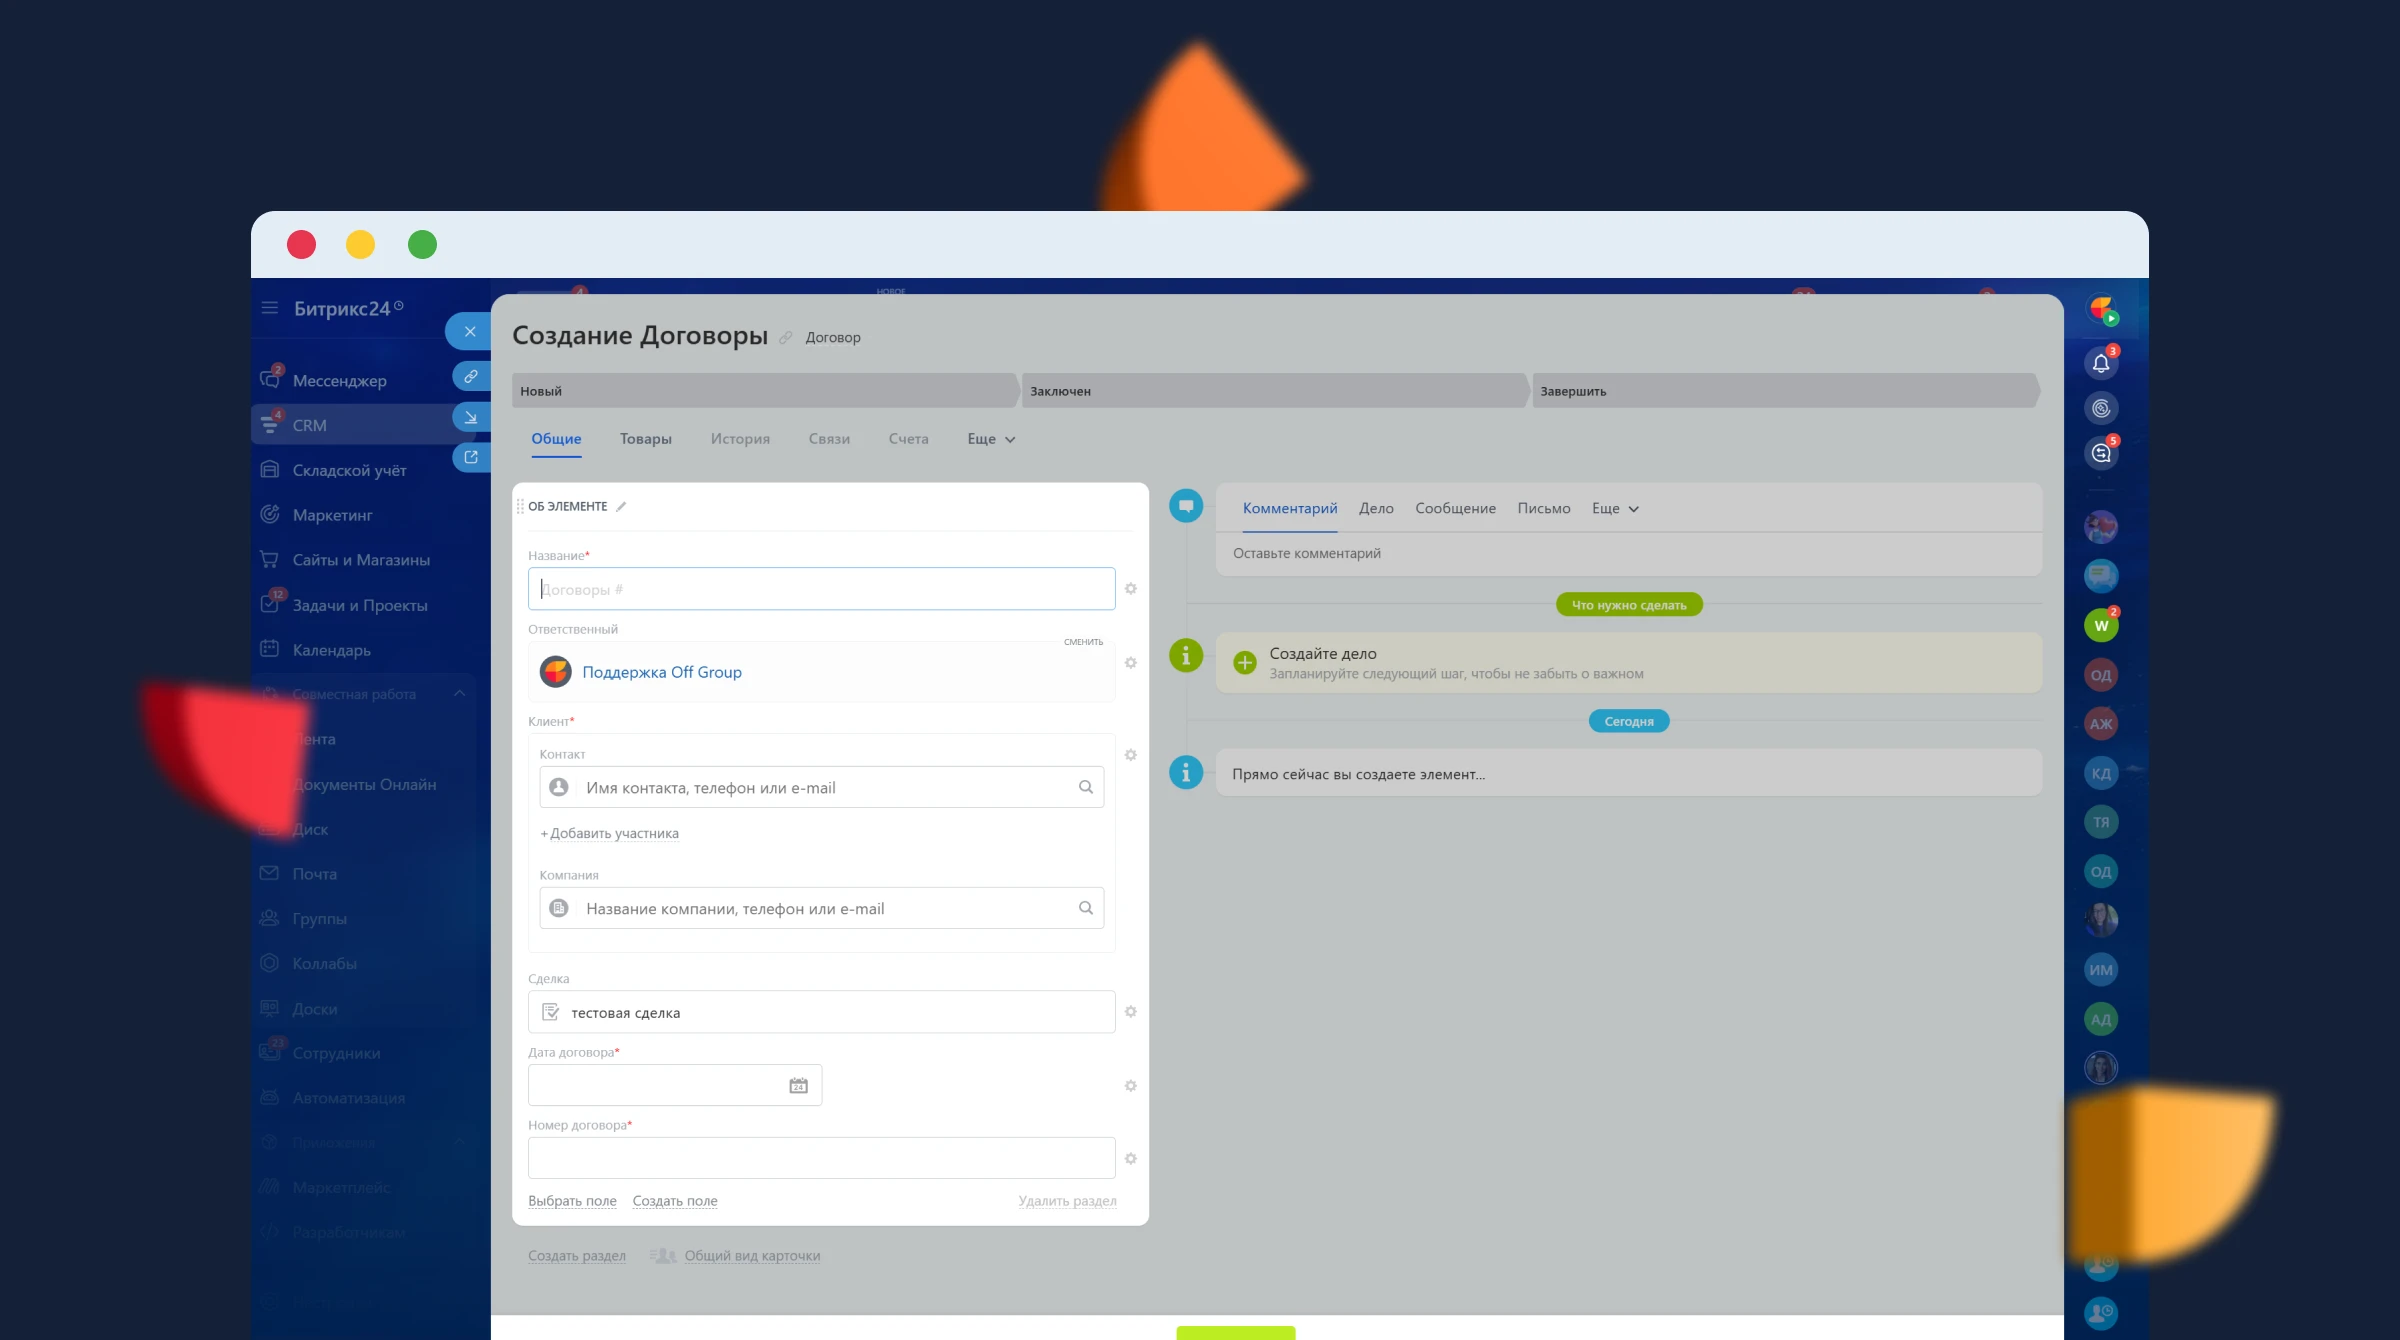Click the calendar icon in Дата договора field
This screenshot has width=2400, height=1340.
798,1086
